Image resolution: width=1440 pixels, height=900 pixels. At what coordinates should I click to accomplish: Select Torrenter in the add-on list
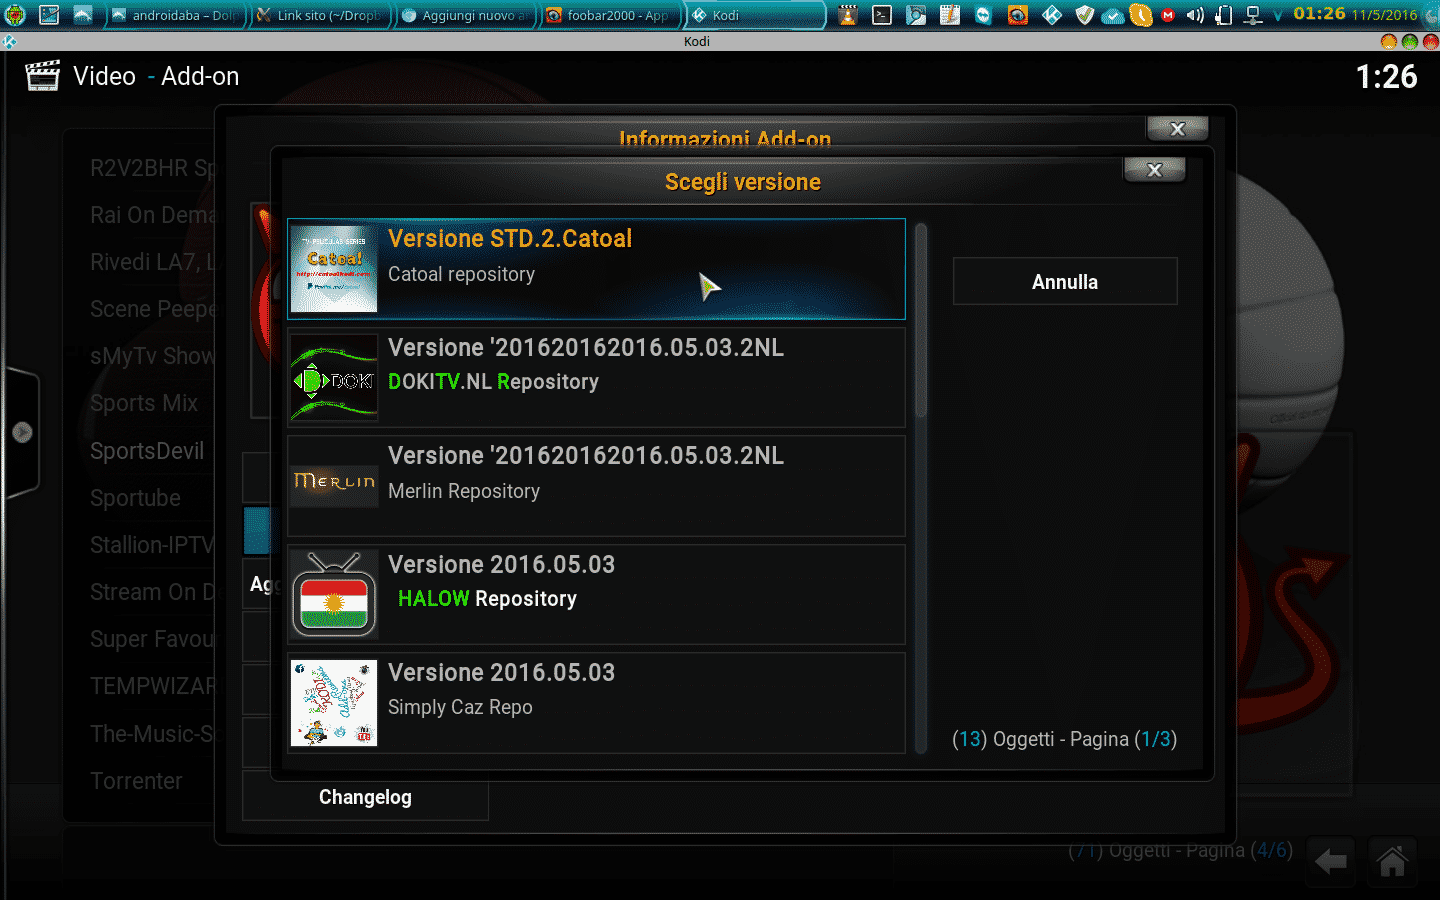point(136,781)
